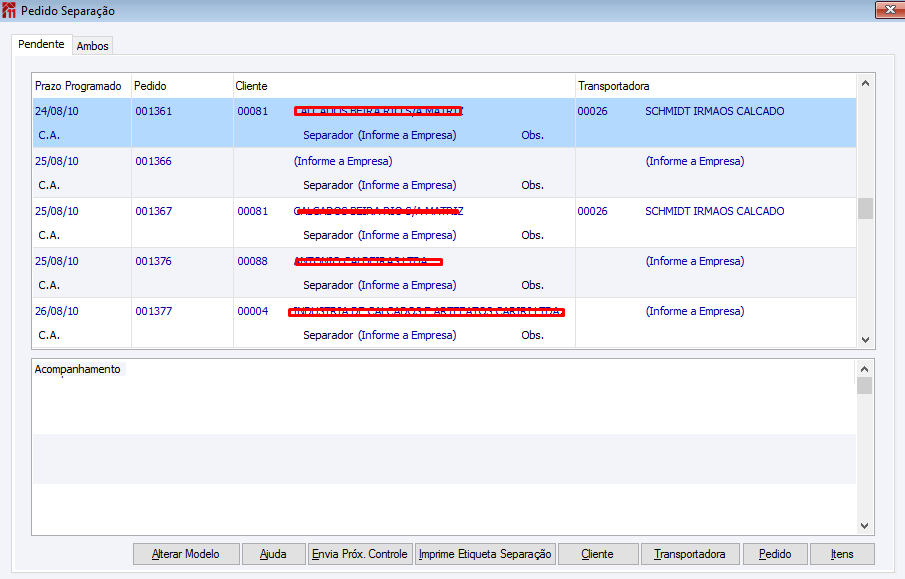Click Acompanhamento scroll down arrow
The width and height of the screenshot is (905, 579).
tap(864, 526)
